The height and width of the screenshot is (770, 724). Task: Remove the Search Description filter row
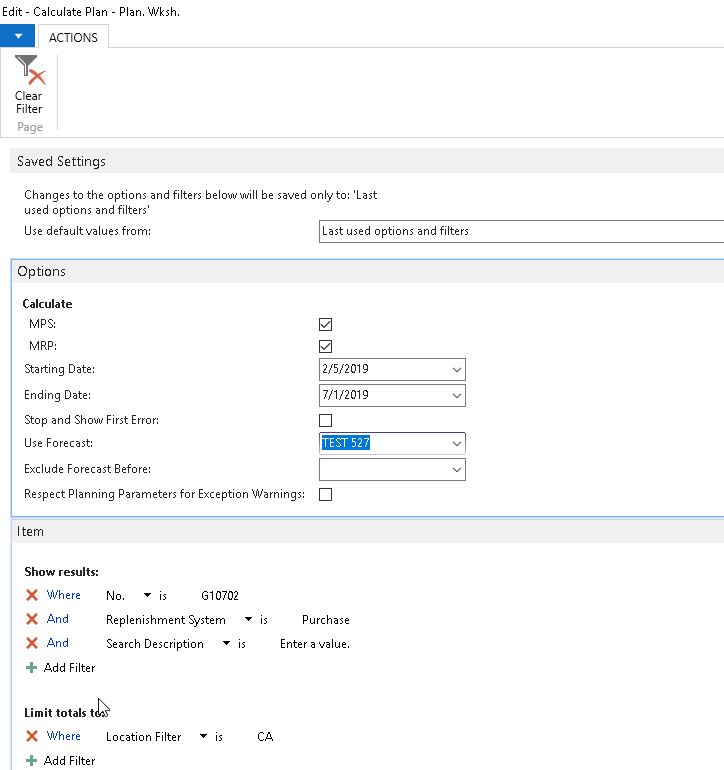click(x=32, y=644)
